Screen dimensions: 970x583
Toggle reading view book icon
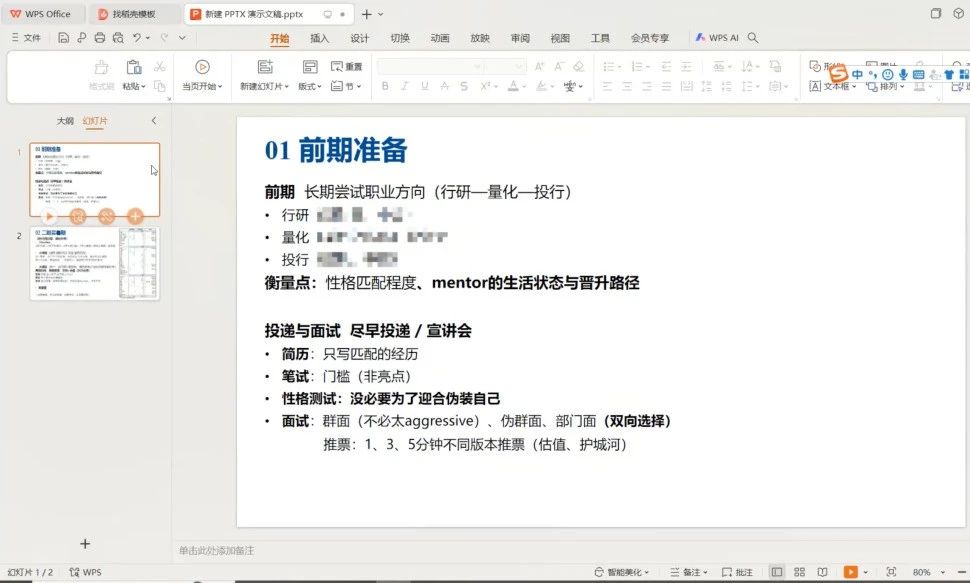click(821, 572)
